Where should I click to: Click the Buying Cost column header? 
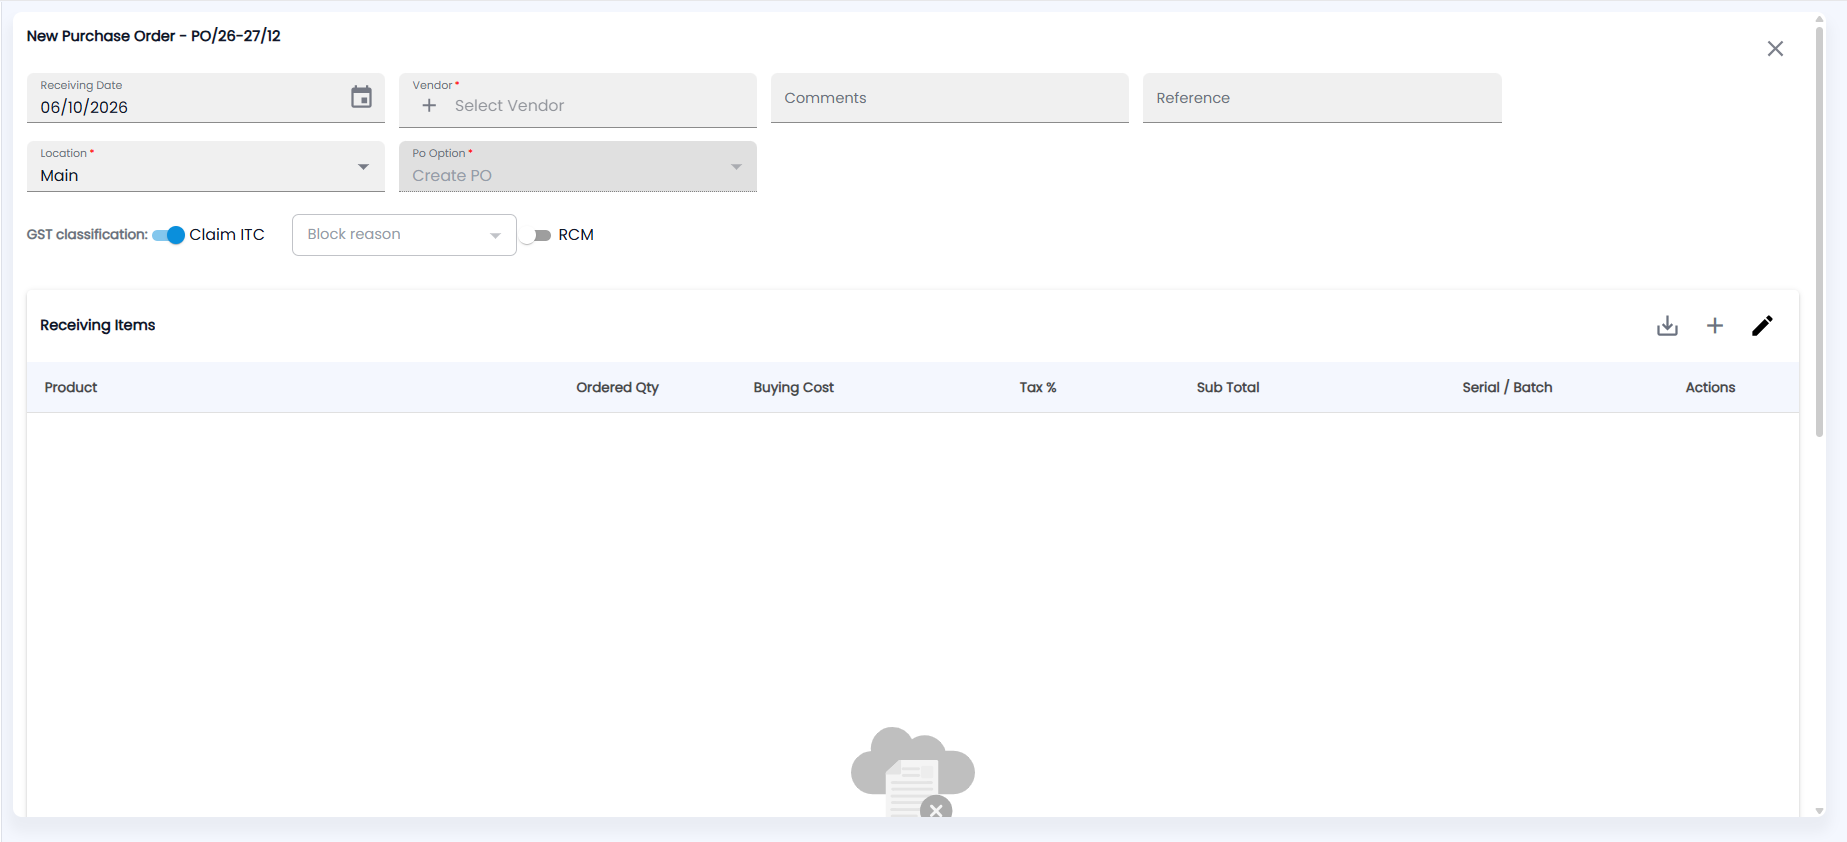pos(793,388)
